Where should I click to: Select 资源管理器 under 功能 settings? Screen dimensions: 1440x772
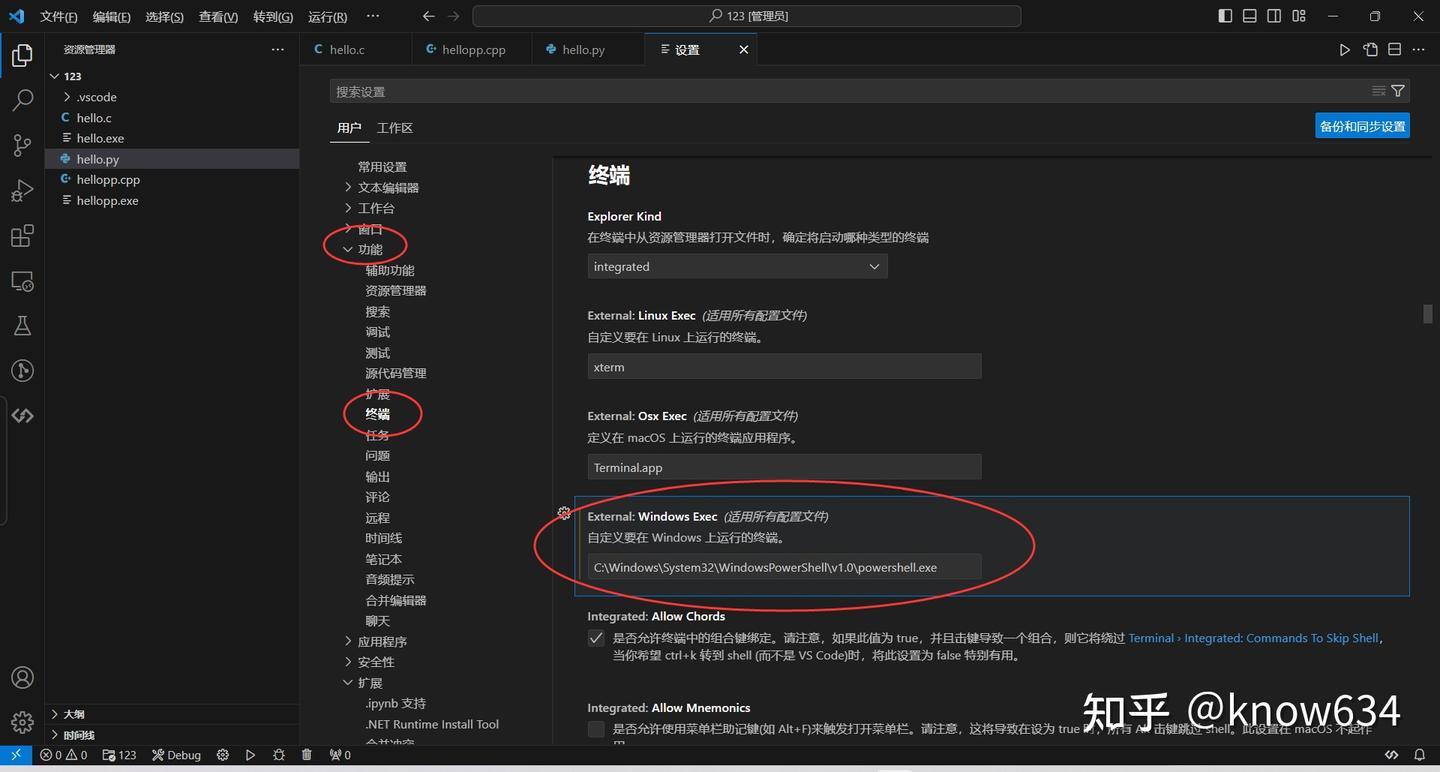396,290
